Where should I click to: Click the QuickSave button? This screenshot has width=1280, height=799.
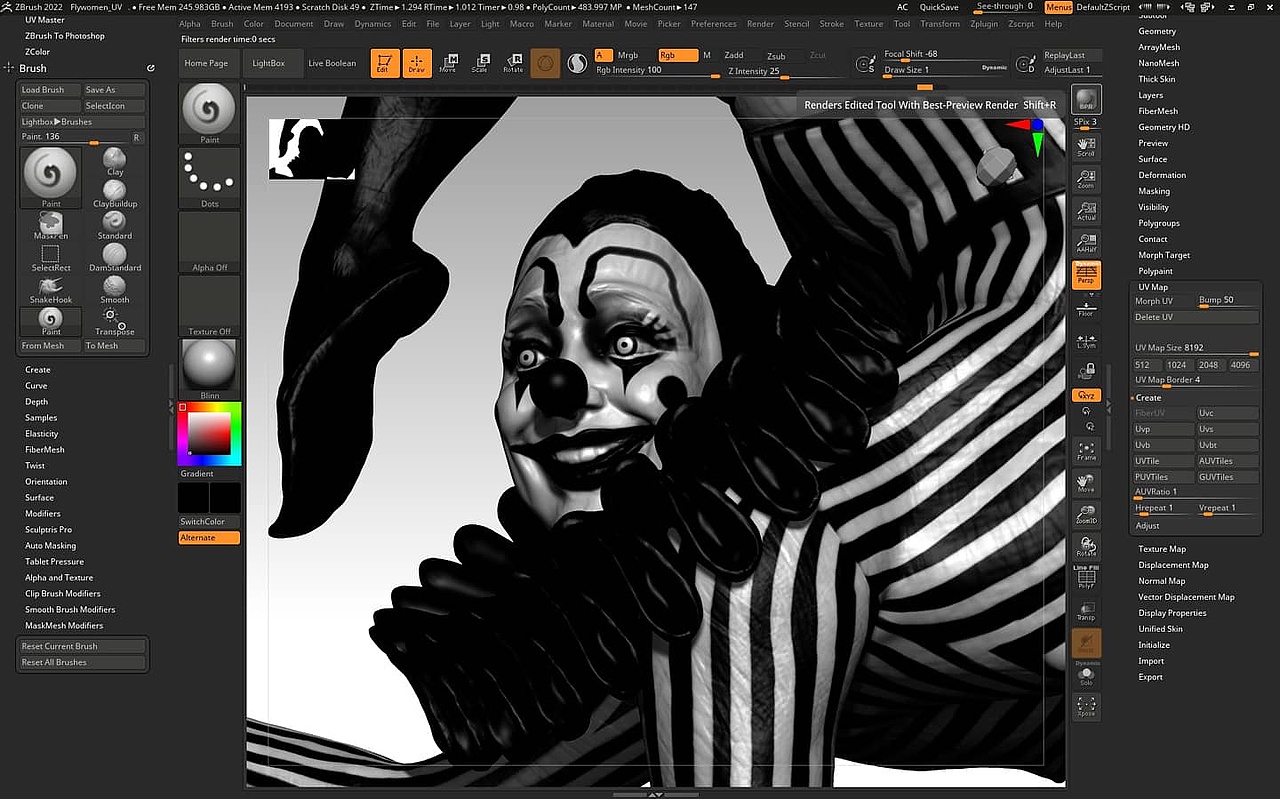coord(939,7)
